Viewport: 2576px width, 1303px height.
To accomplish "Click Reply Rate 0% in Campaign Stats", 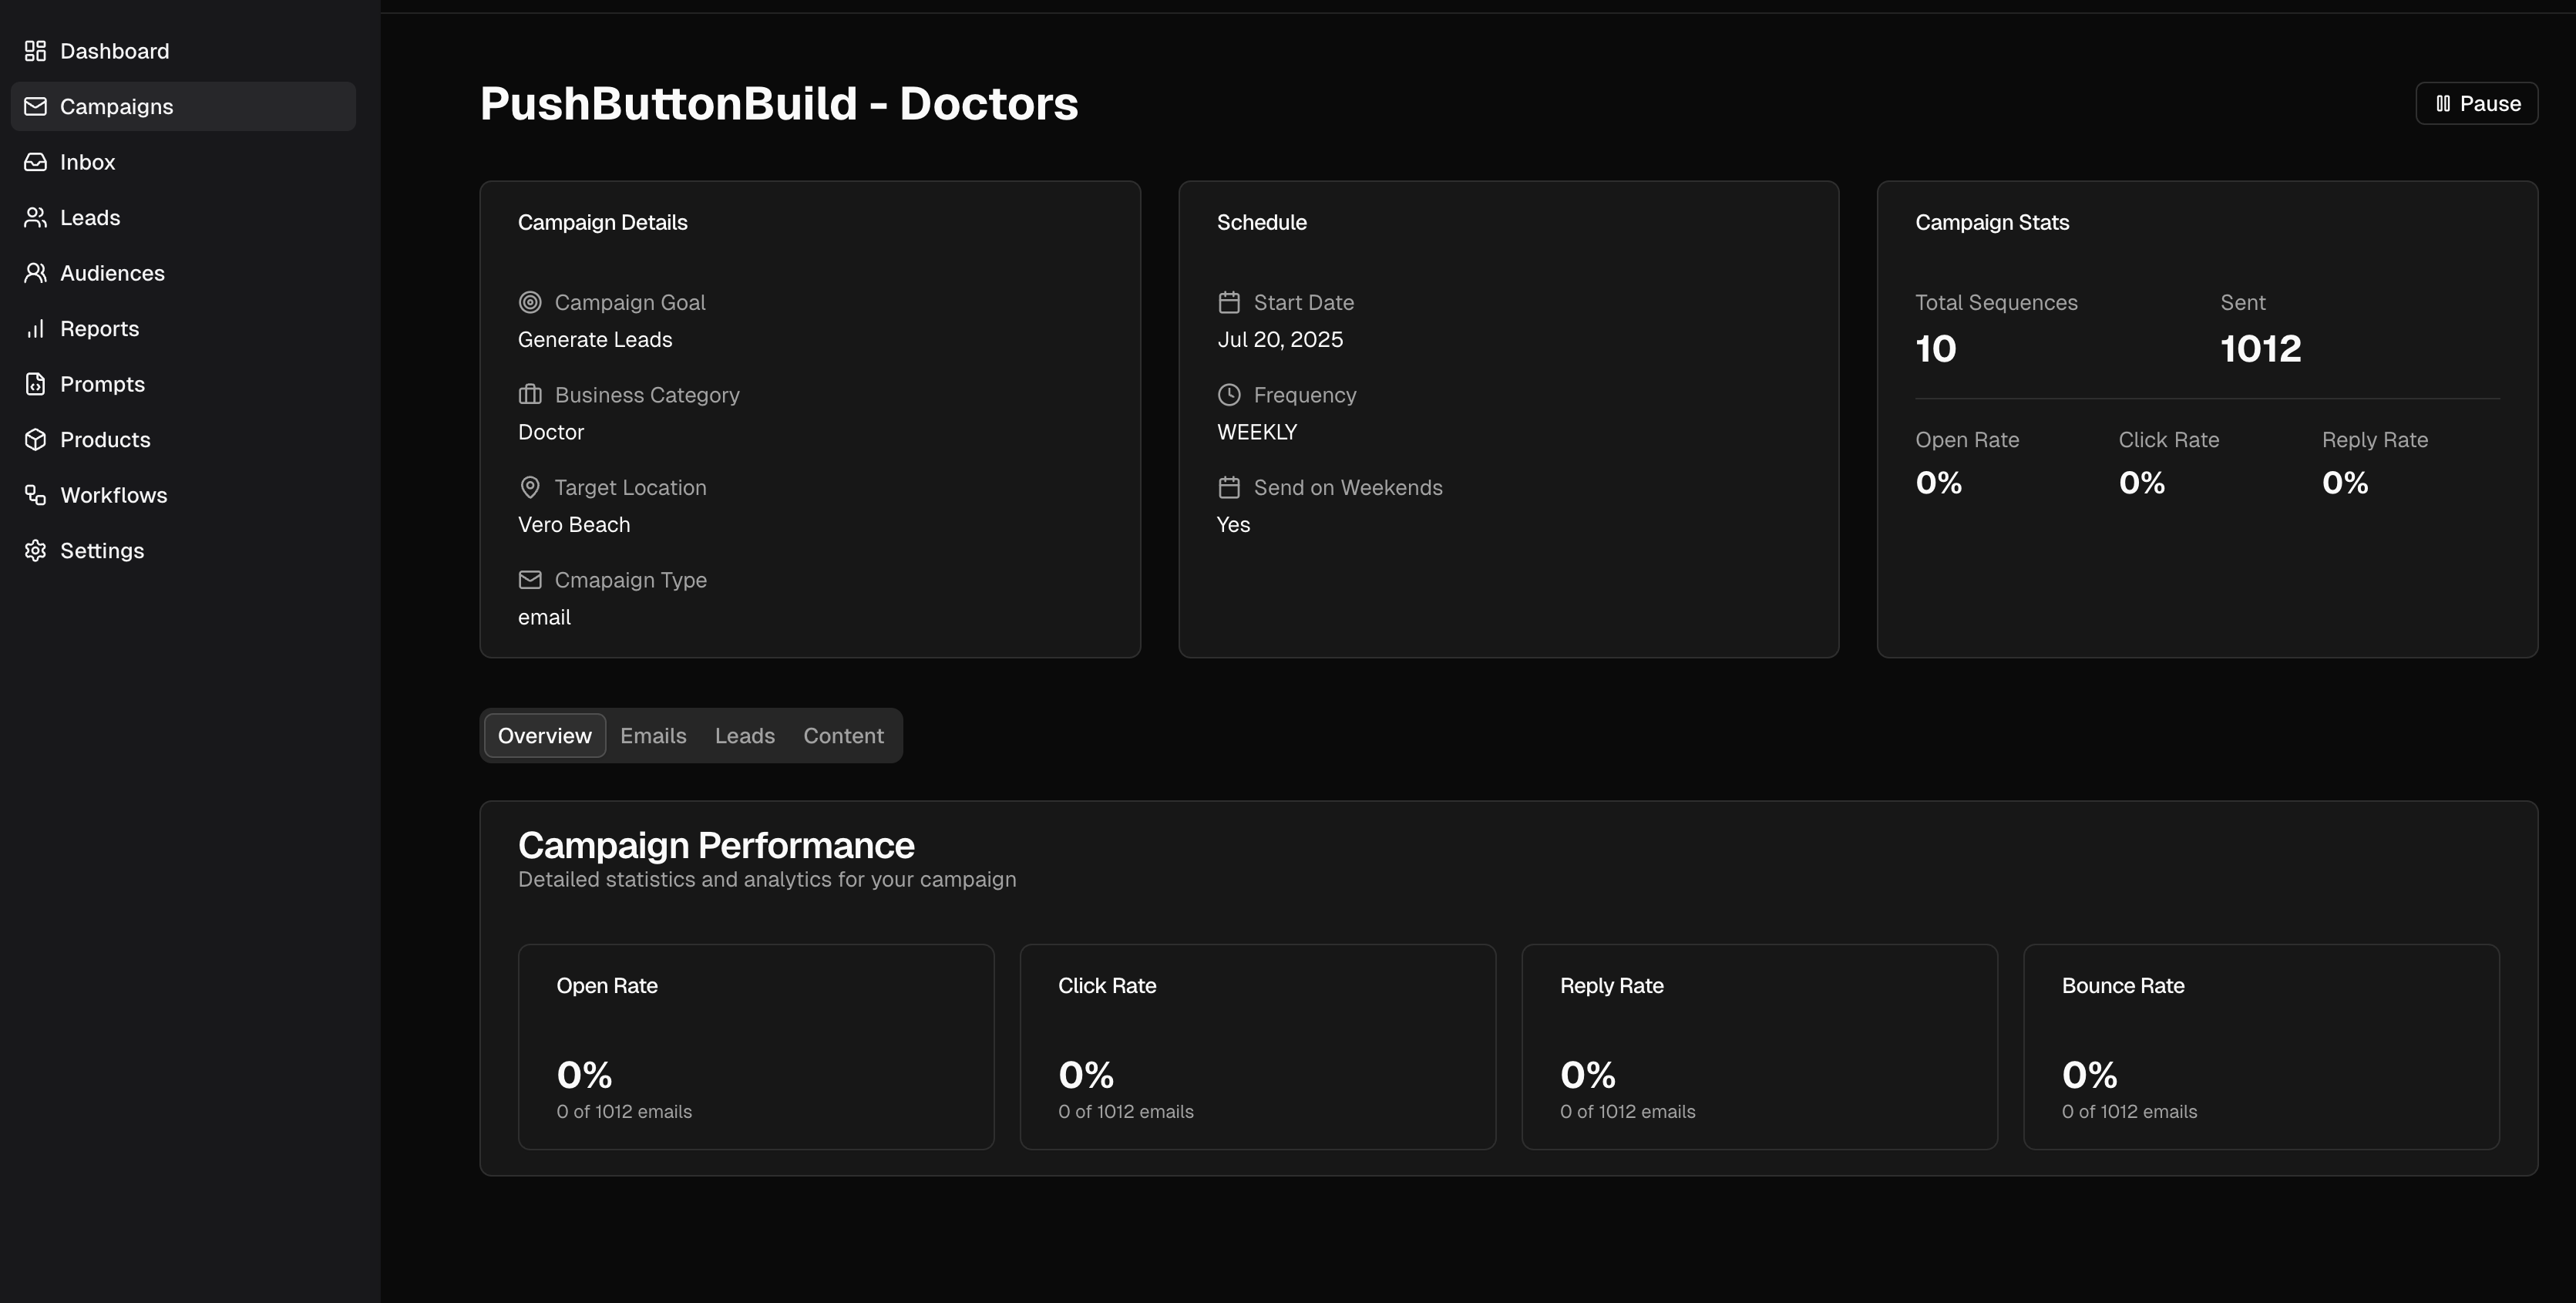I will tap(2345, 482).
